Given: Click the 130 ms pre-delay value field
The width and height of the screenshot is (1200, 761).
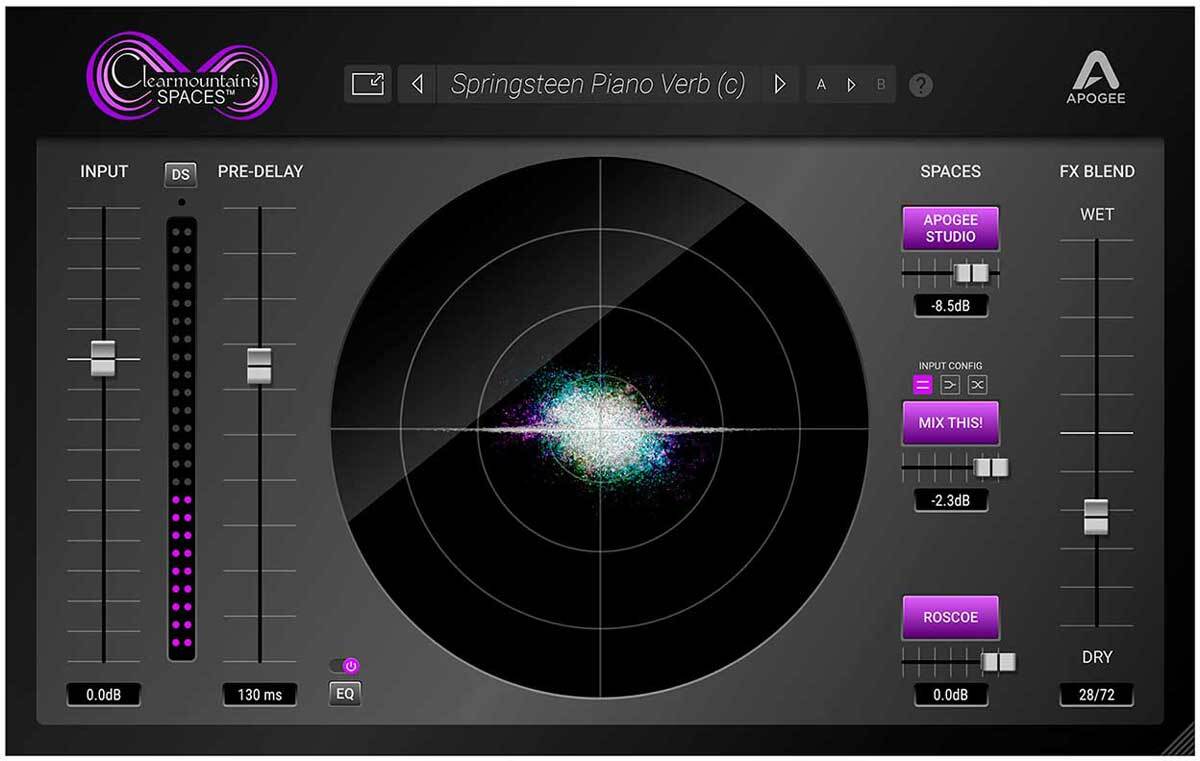Looking at the screenshot, I should (260, 695).
